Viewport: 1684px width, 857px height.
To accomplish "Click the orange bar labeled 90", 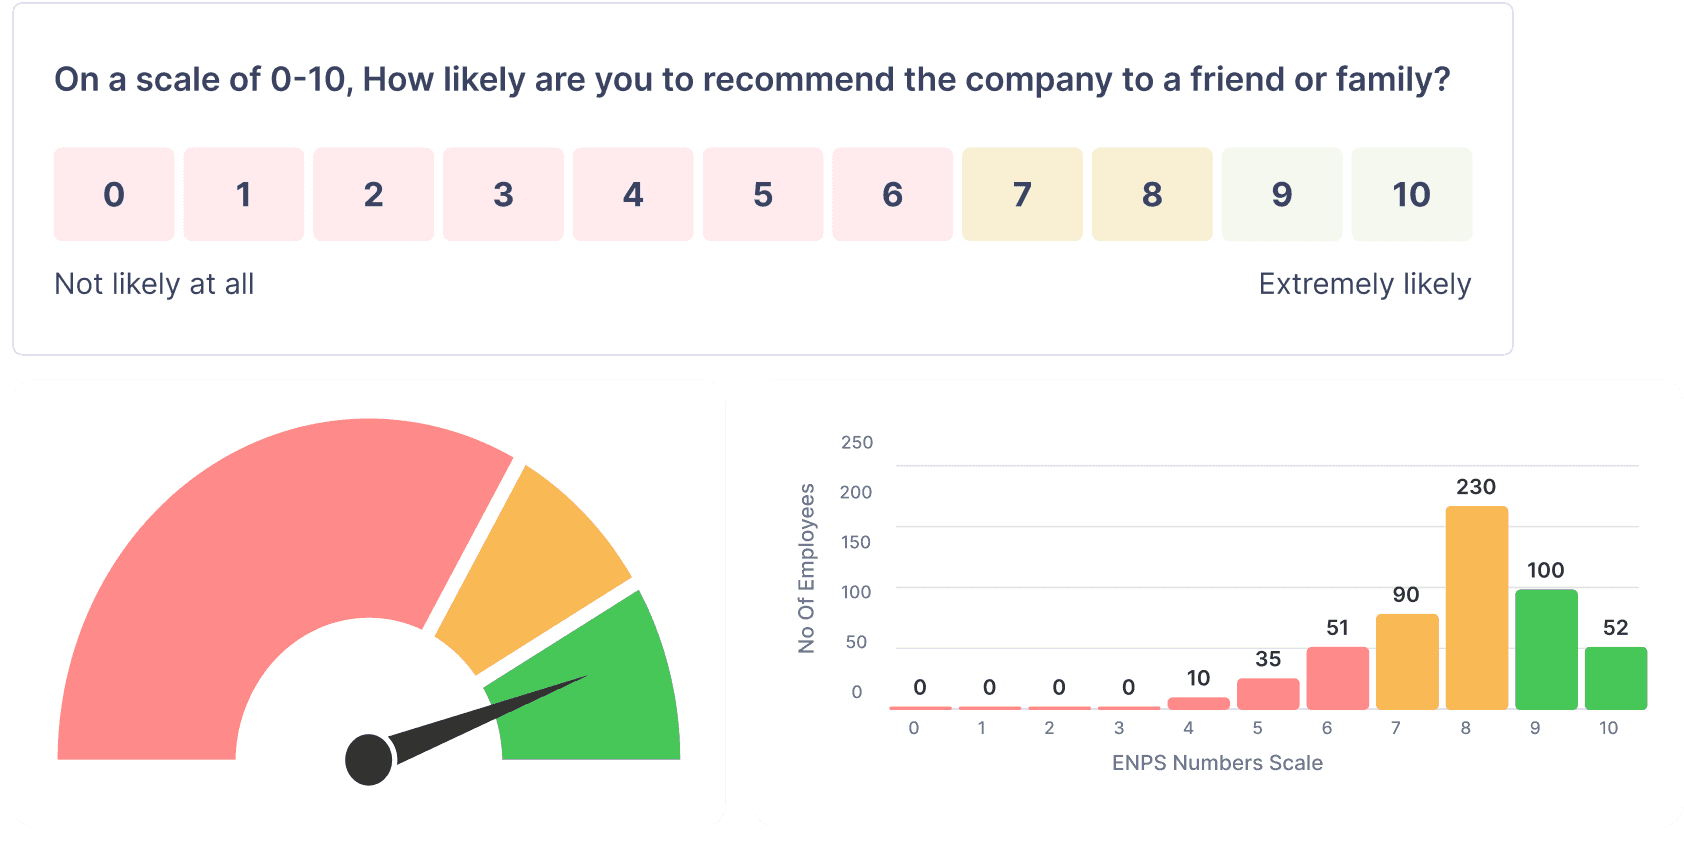I will pos(1407,662).
